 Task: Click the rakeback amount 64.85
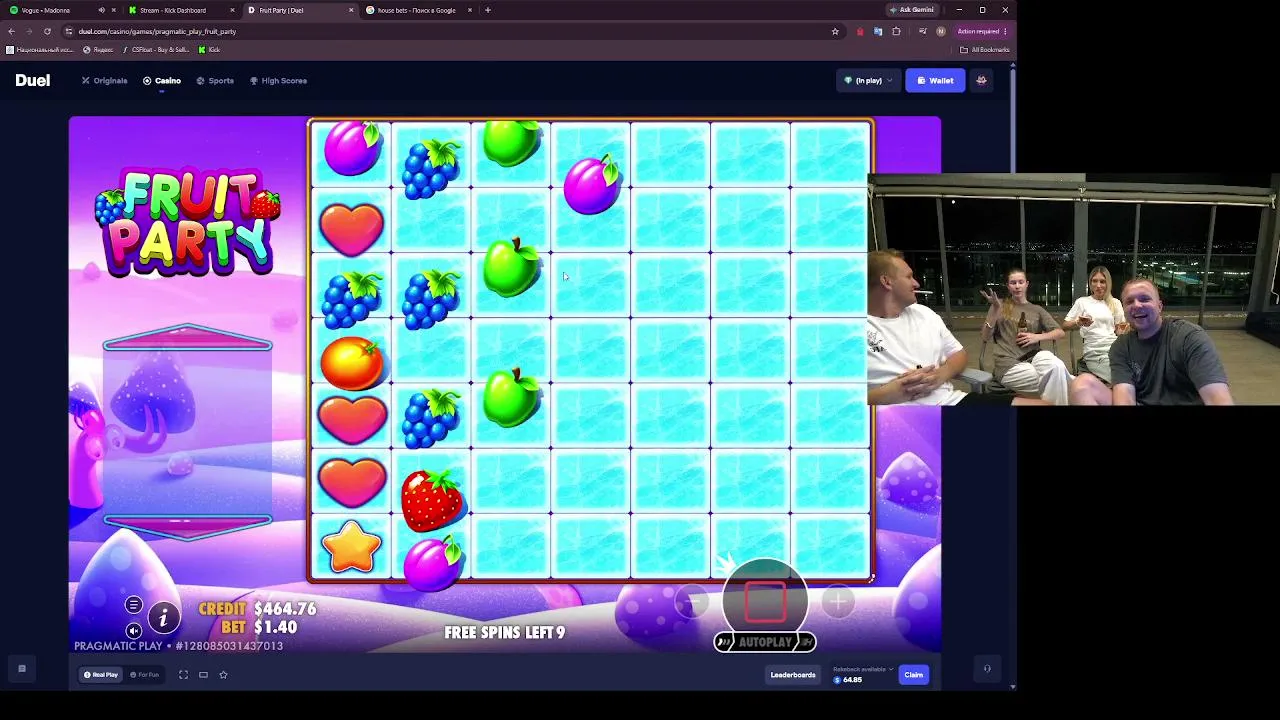click(848, 680)
